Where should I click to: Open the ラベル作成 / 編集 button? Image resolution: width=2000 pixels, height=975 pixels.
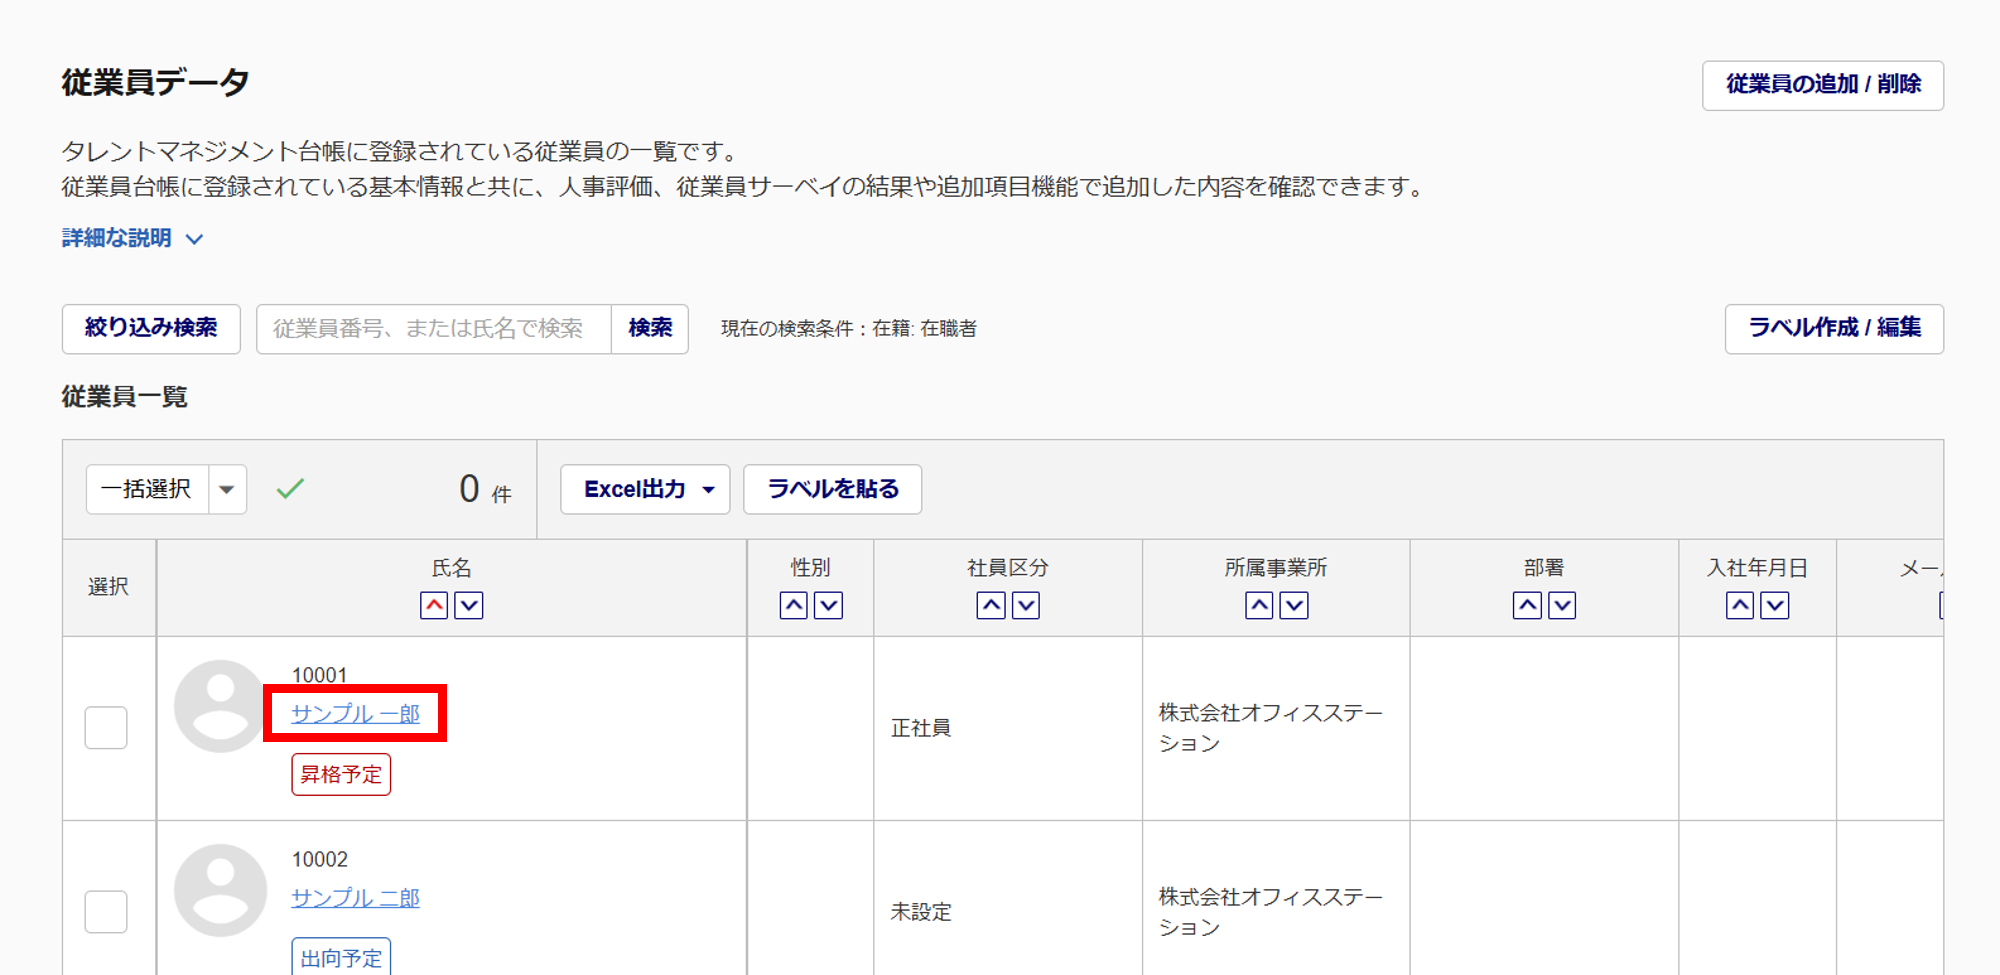1833,328
